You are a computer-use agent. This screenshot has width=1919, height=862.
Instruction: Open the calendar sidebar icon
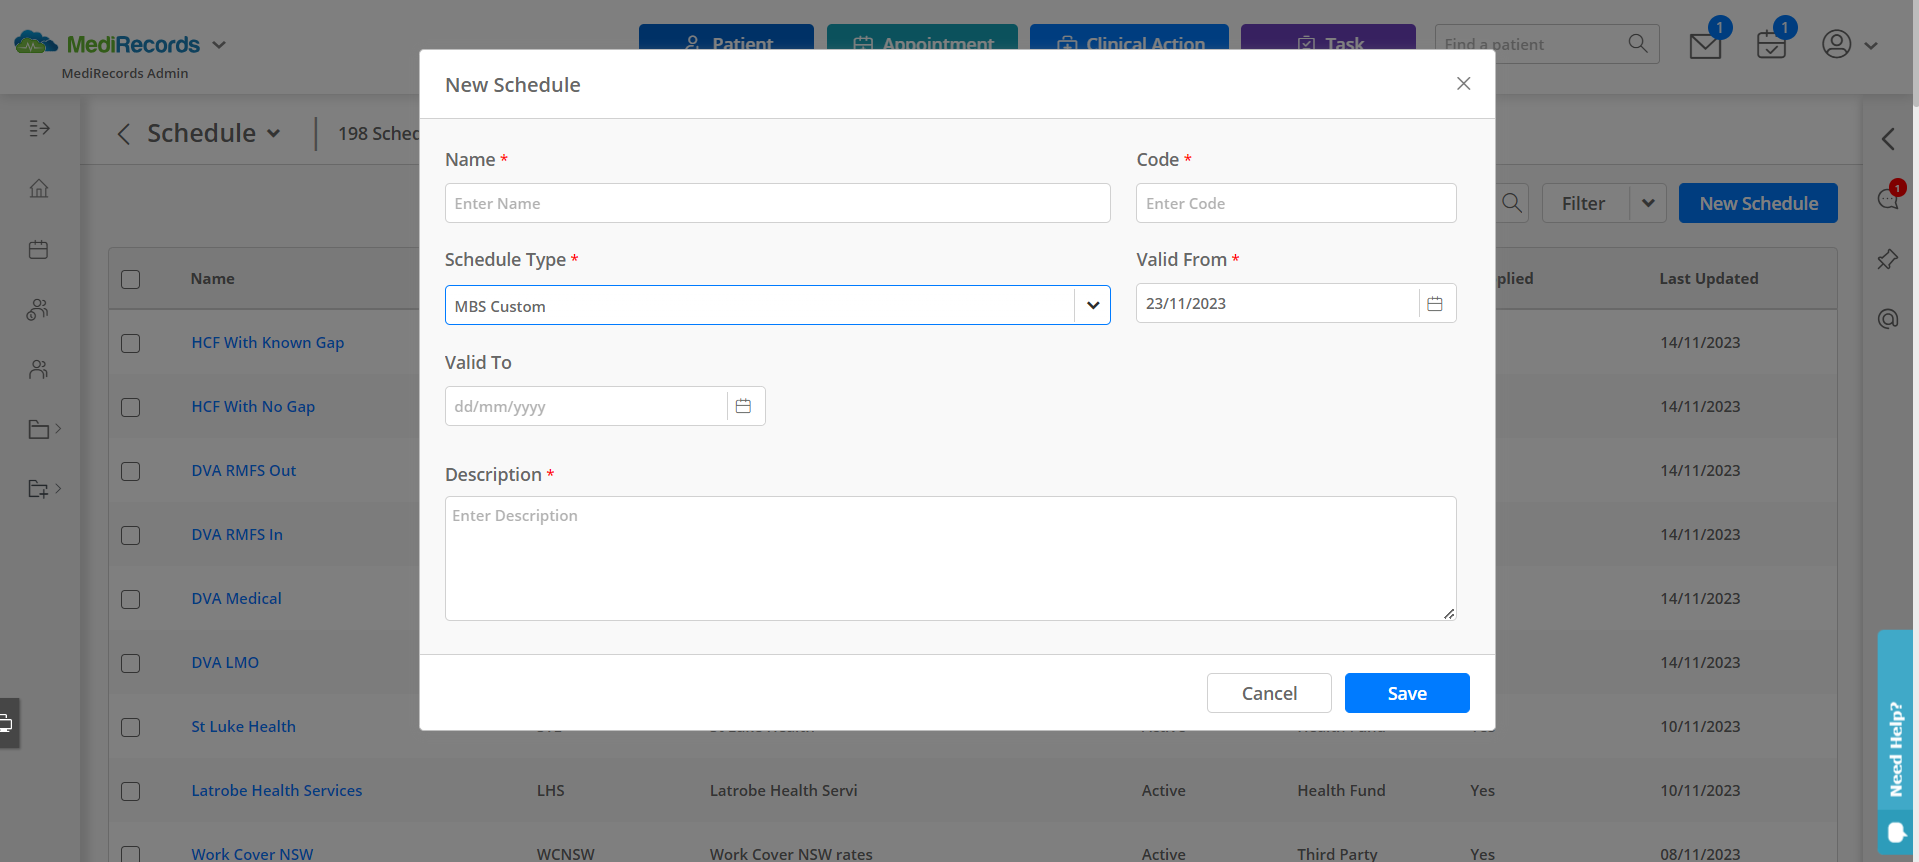click(39, 249)
